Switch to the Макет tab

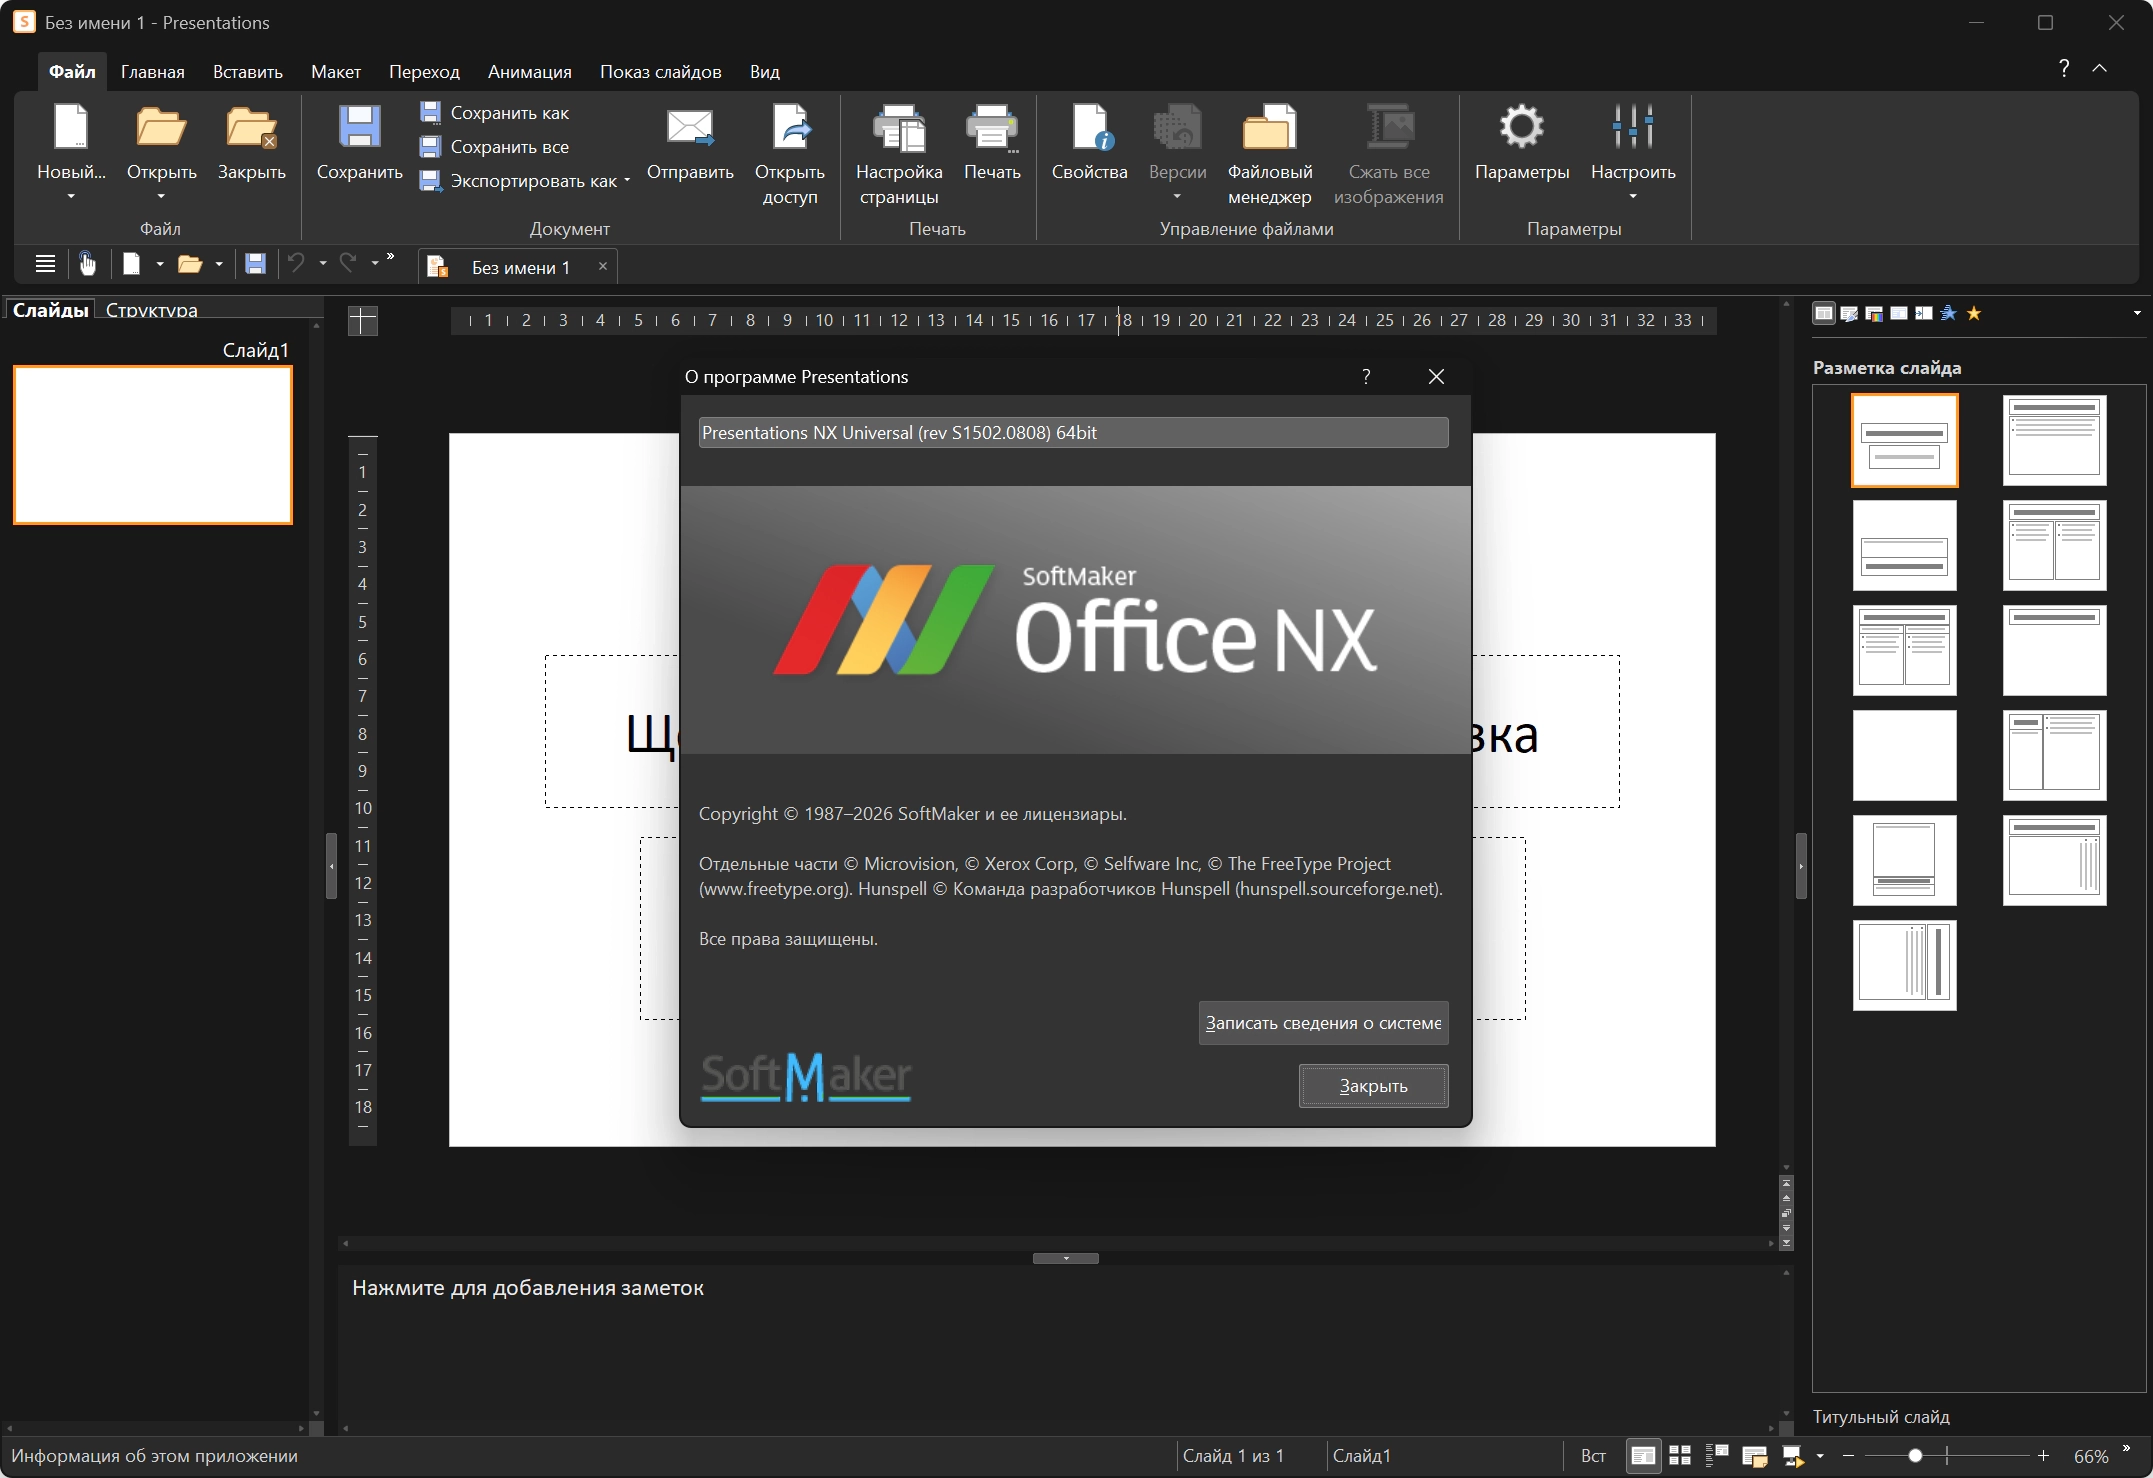336,72
